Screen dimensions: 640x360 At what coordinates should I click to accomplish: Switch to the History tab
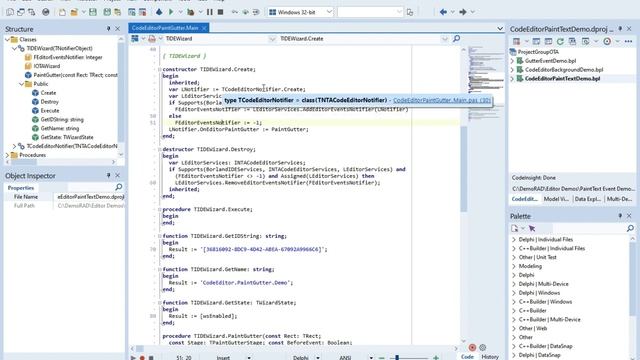coord(490,356)
